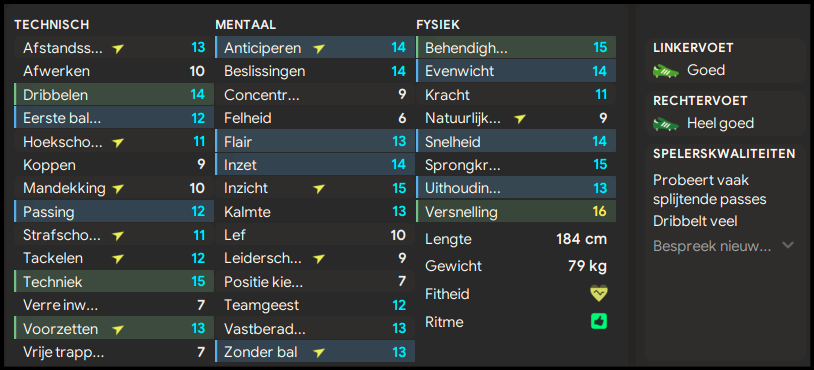Select the highlighted Dribbelen attribute row
This screenshot has width=814, height=370.
(114, 95)
